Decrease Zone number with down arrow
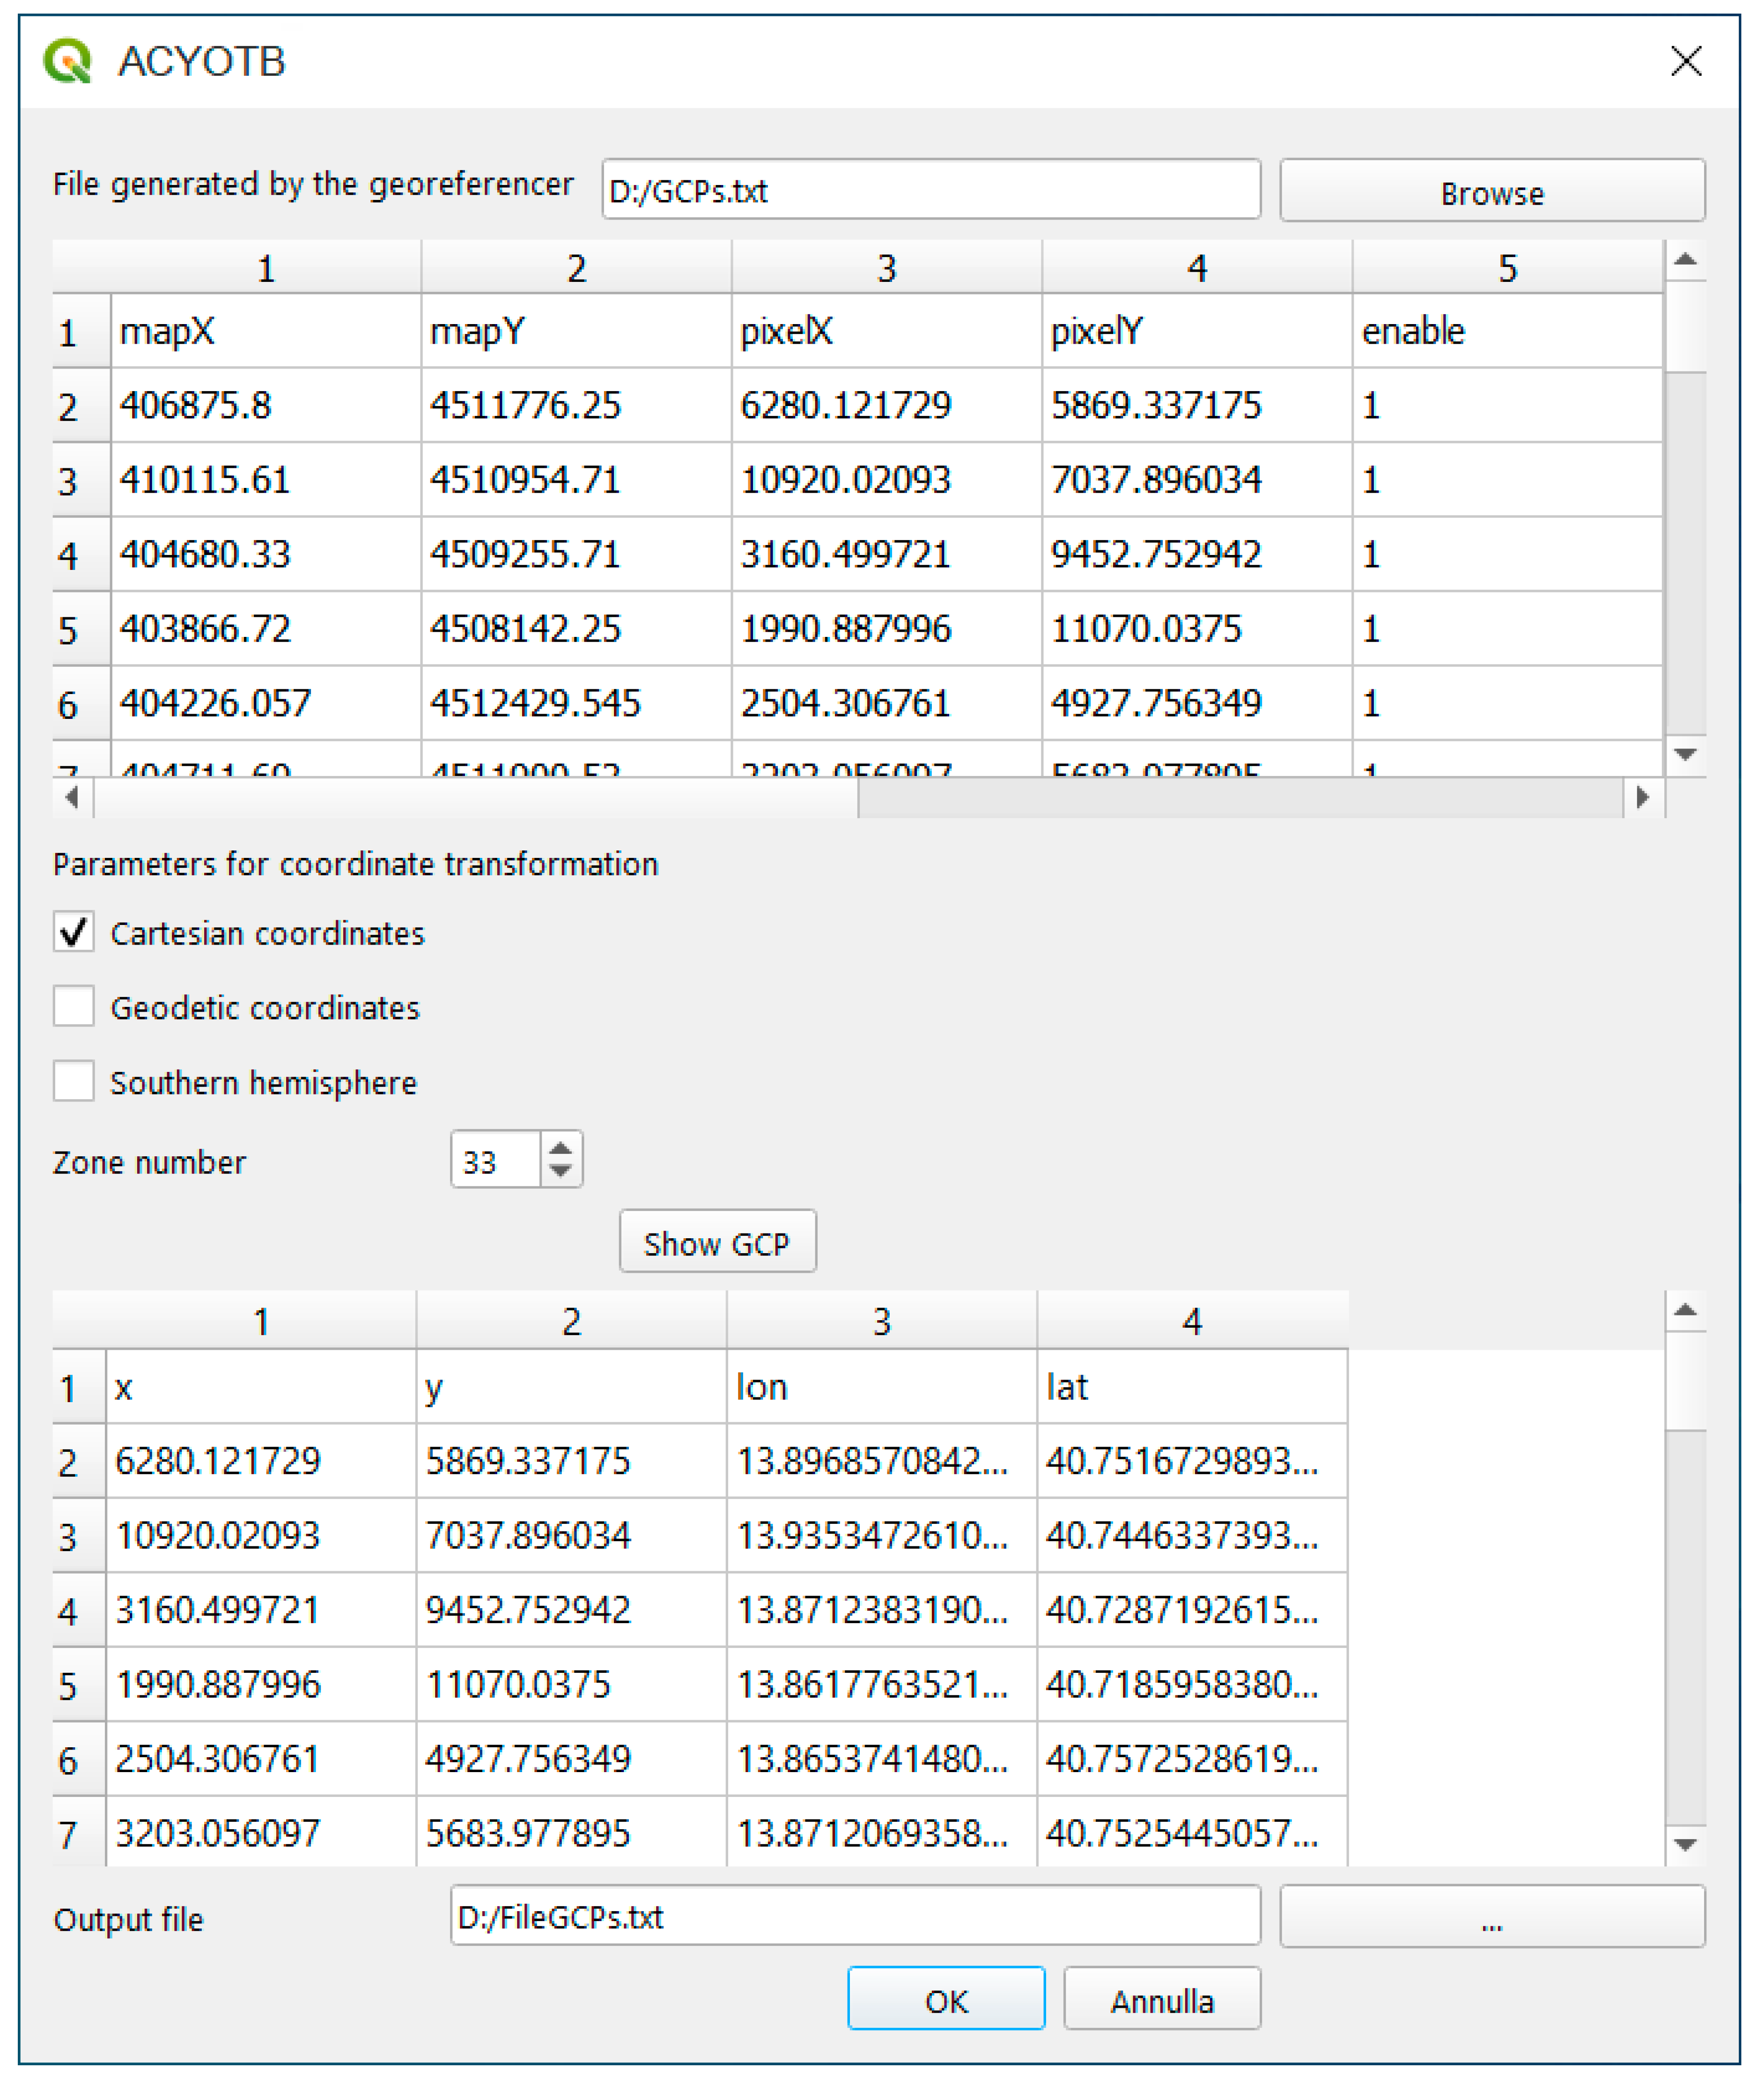Viewport: 1764px width, 2084px height. click(561, 1171)
